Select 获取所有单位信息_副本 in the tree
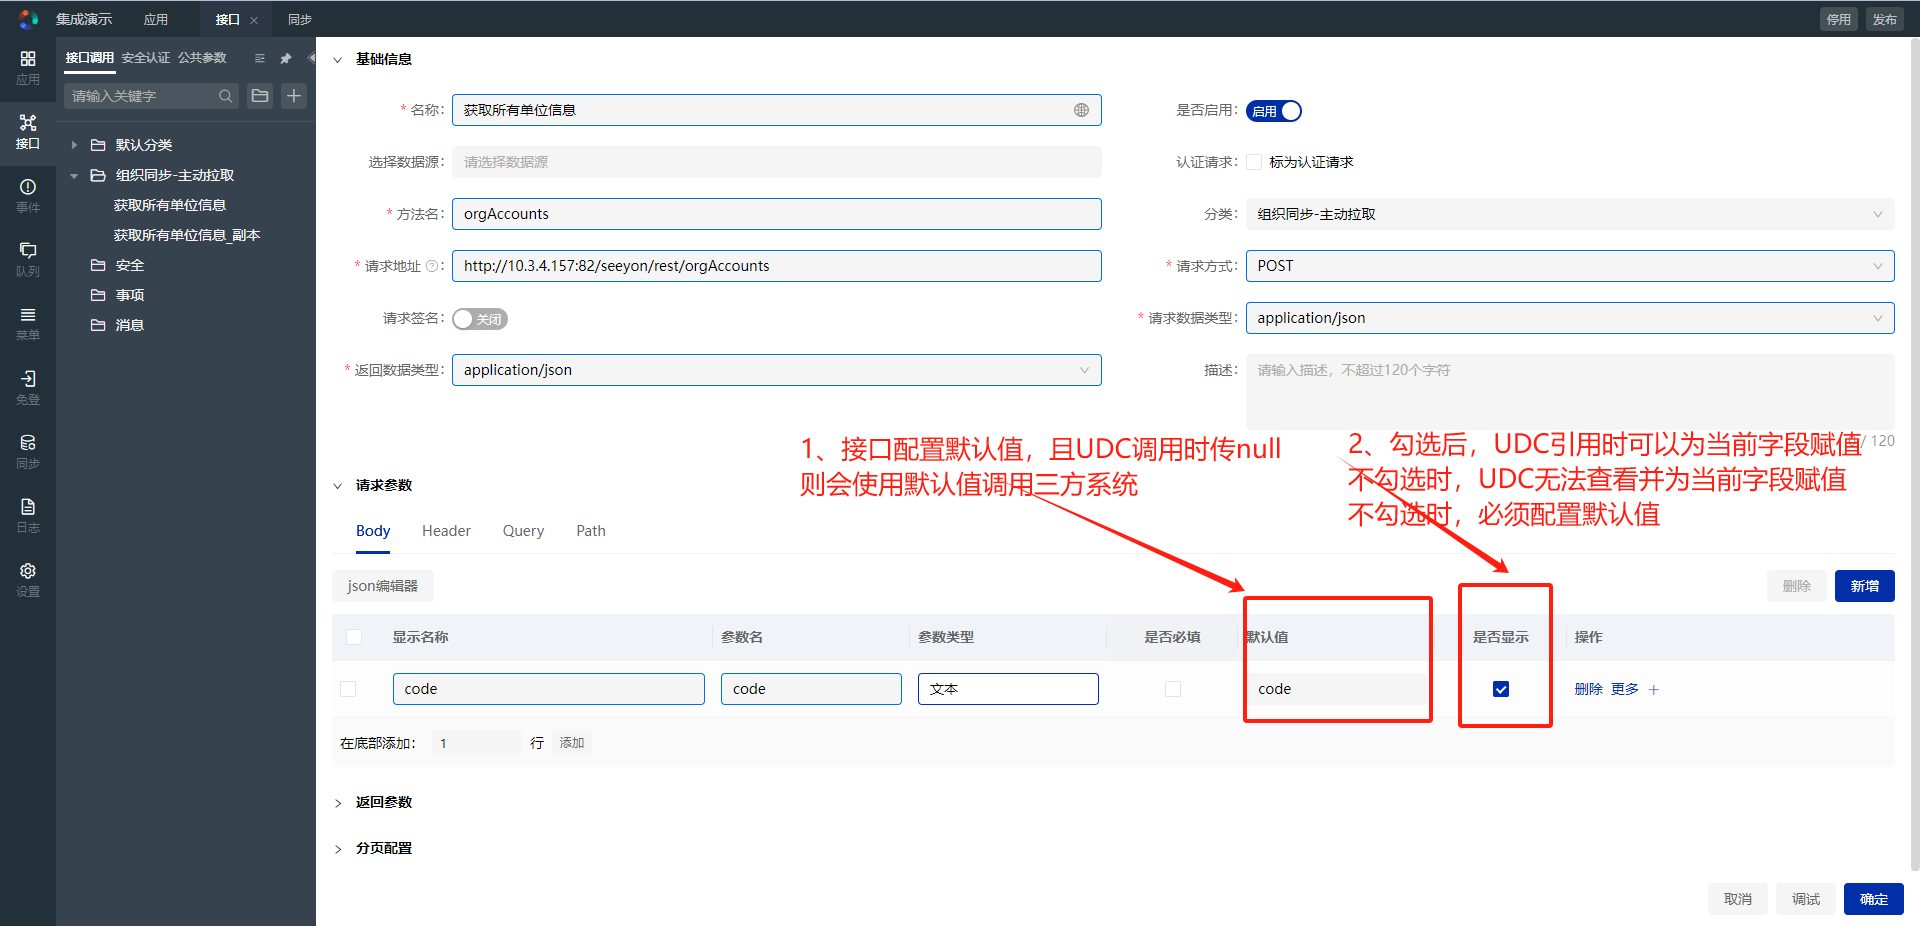1920x926 pixels. click(x=187, y=235)
